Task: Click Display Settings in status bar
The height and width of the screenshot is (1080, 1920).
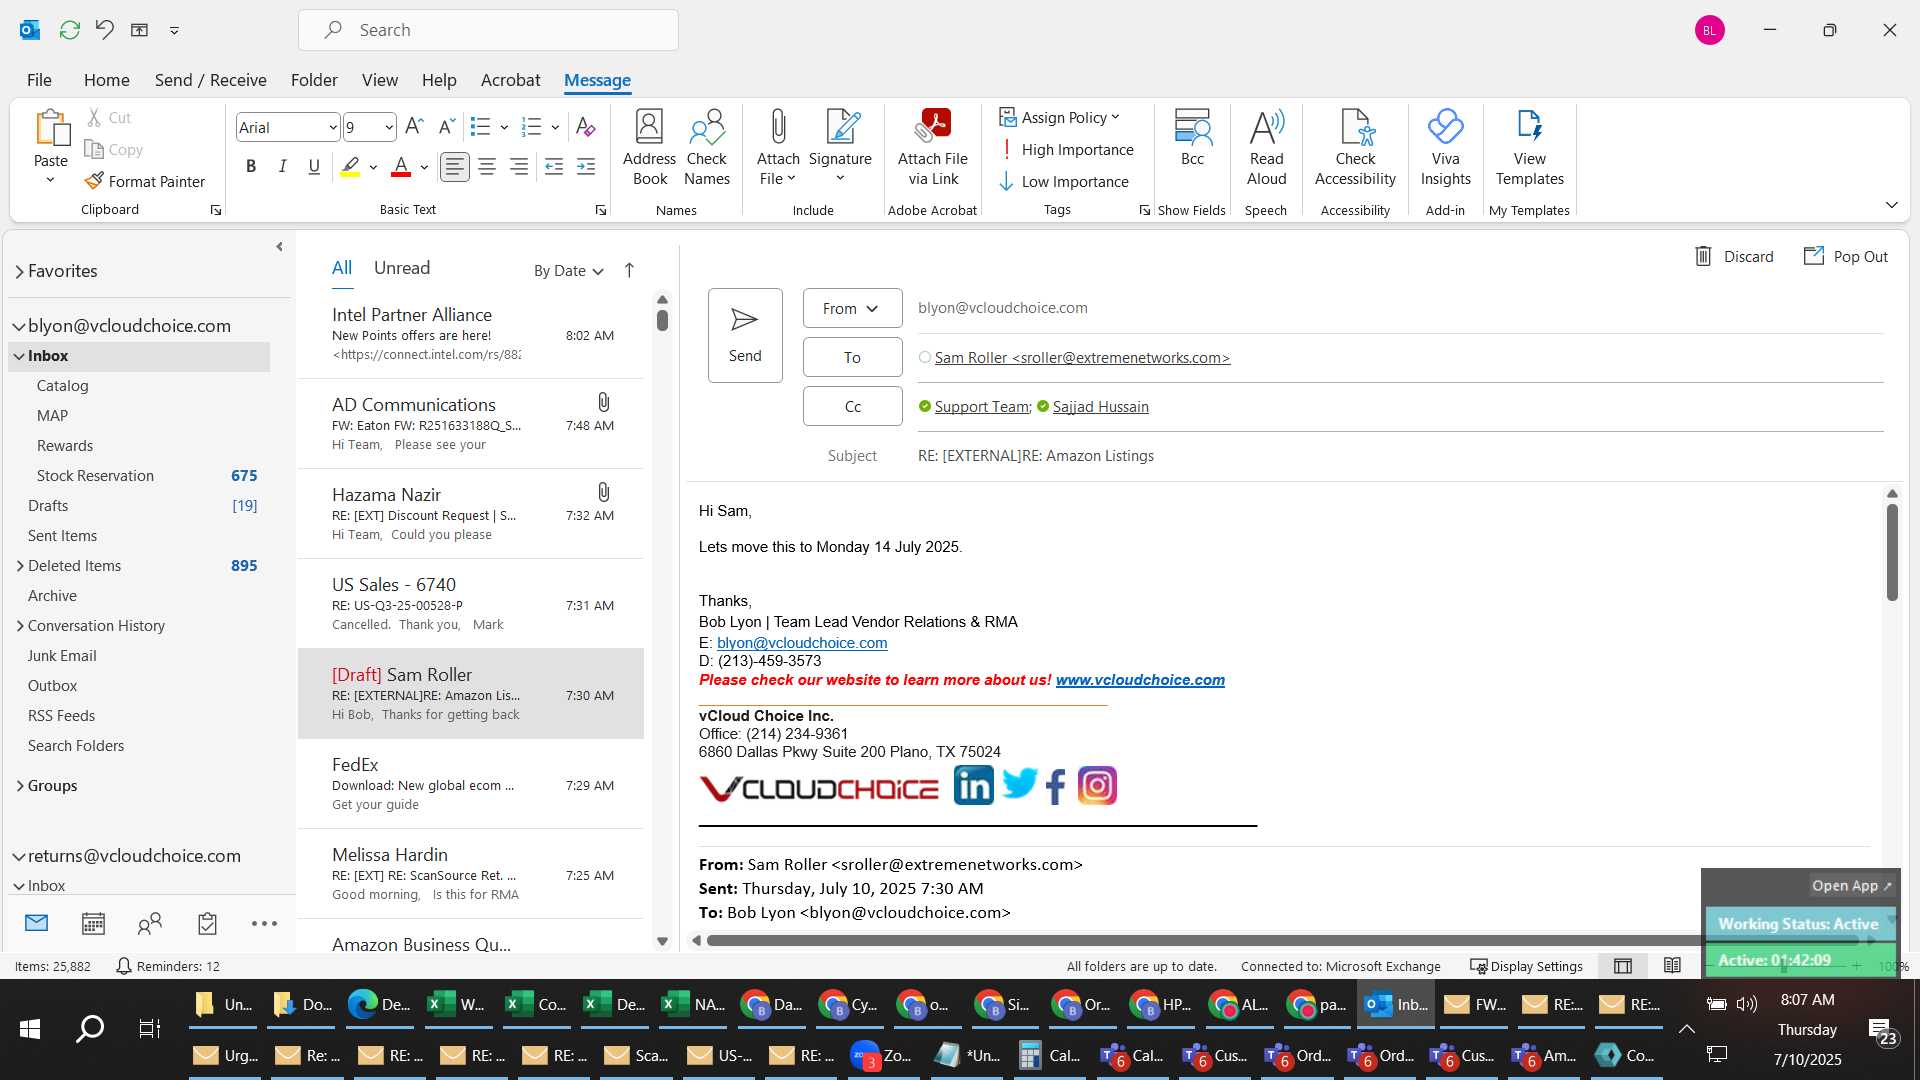Action: (1527, 966)
